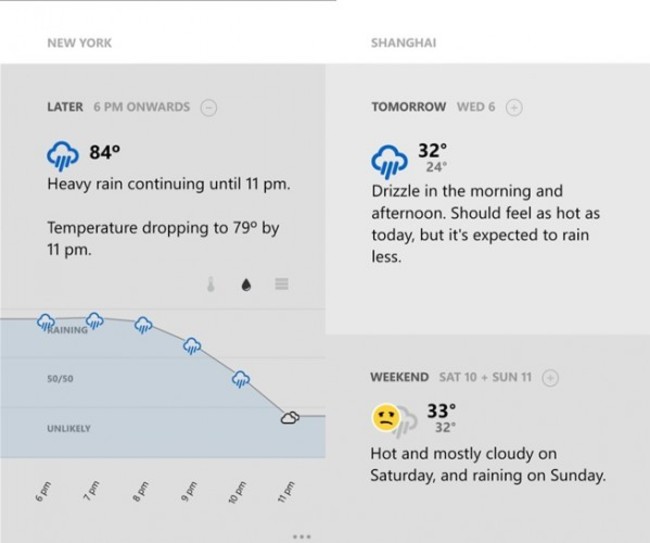Click the 11 pm cloudy icon on graph
This screenshot has width=650, height=543.
click(x=290, y=418)
